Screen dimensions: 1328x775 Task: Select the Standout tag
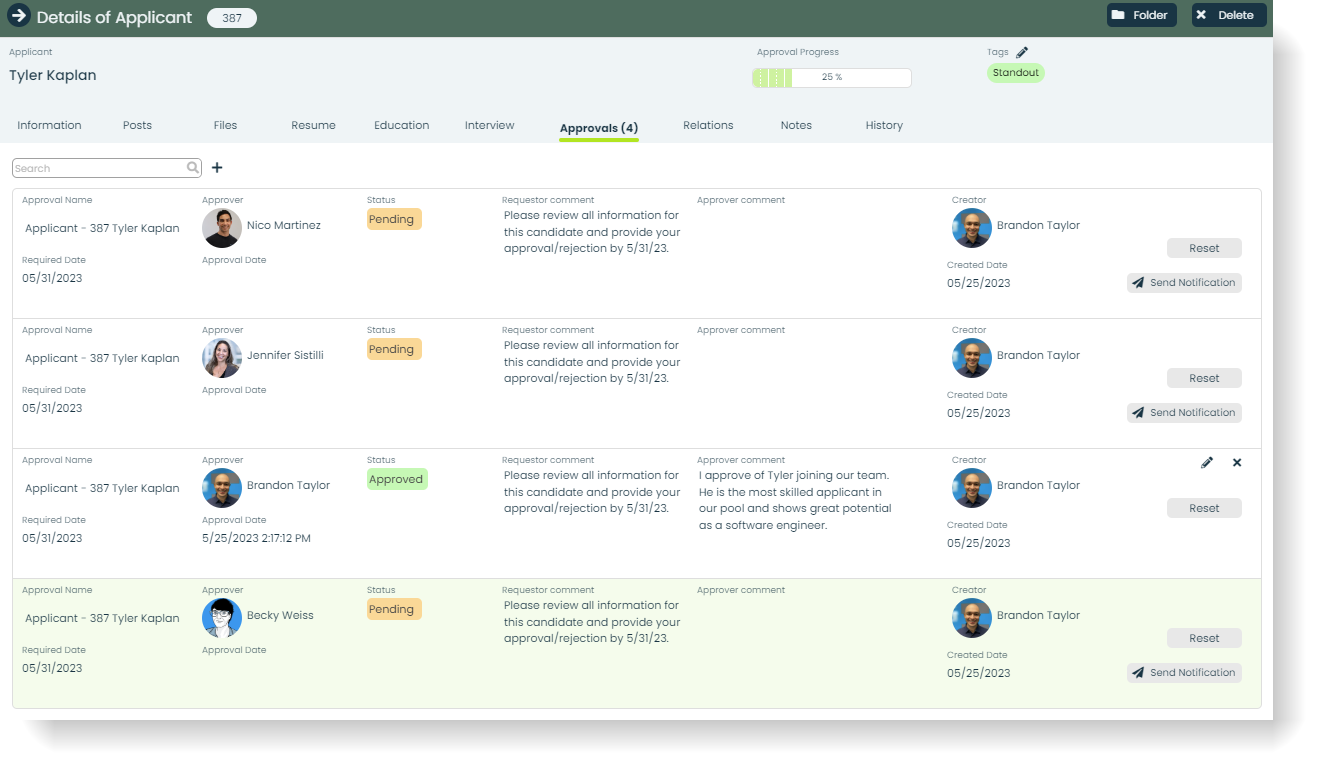(x=1015, y=72)
